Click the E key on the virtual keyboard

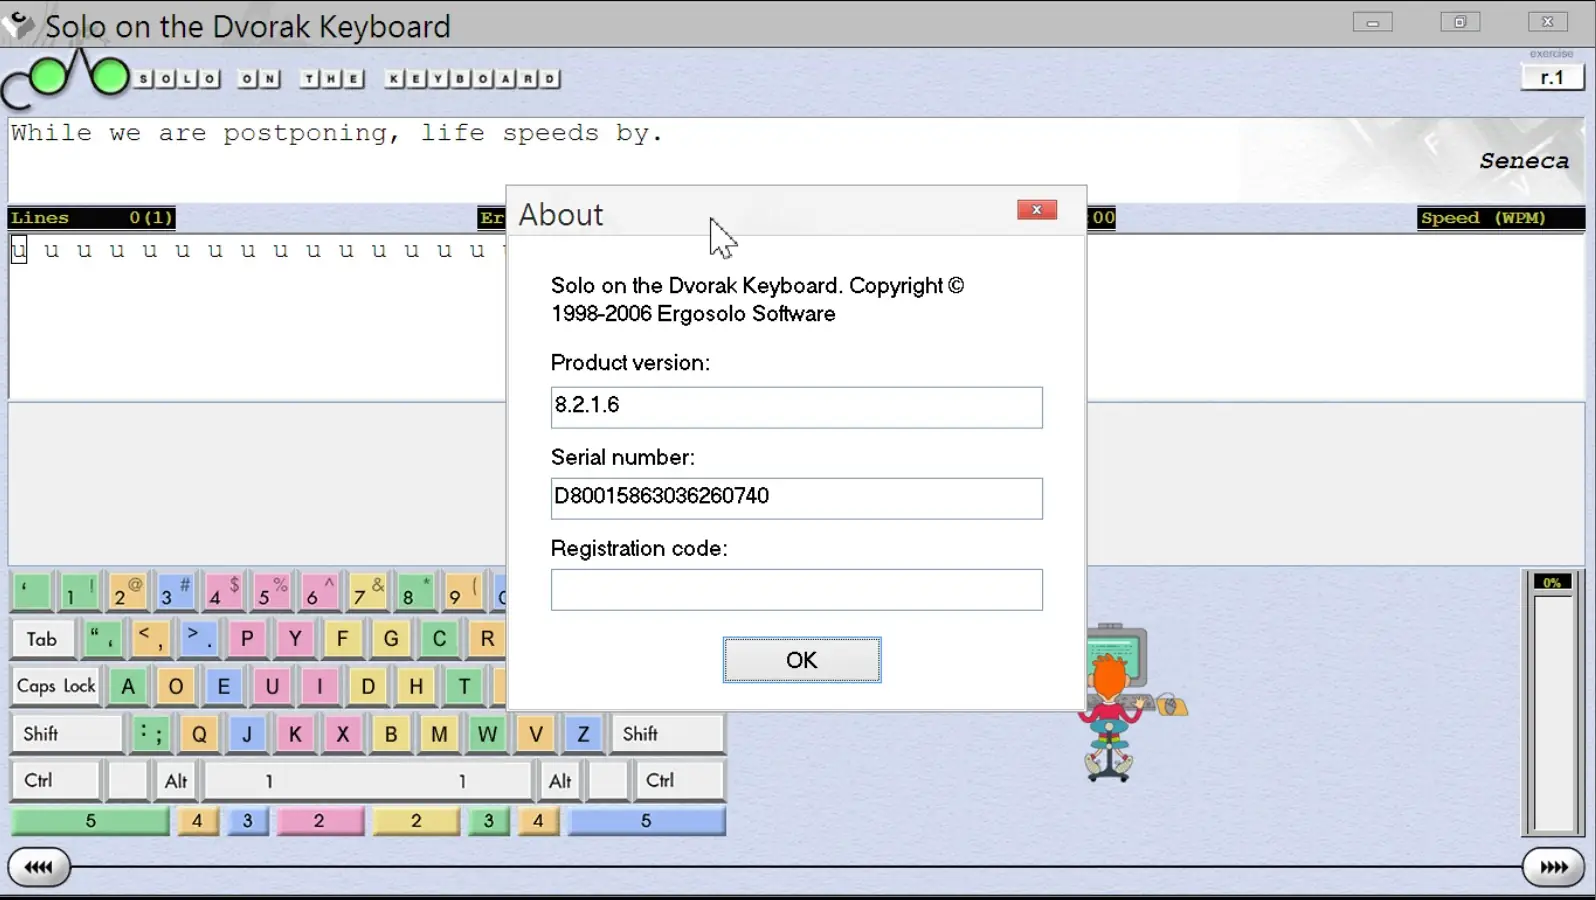pyautogui.click(x=224, y=686)
